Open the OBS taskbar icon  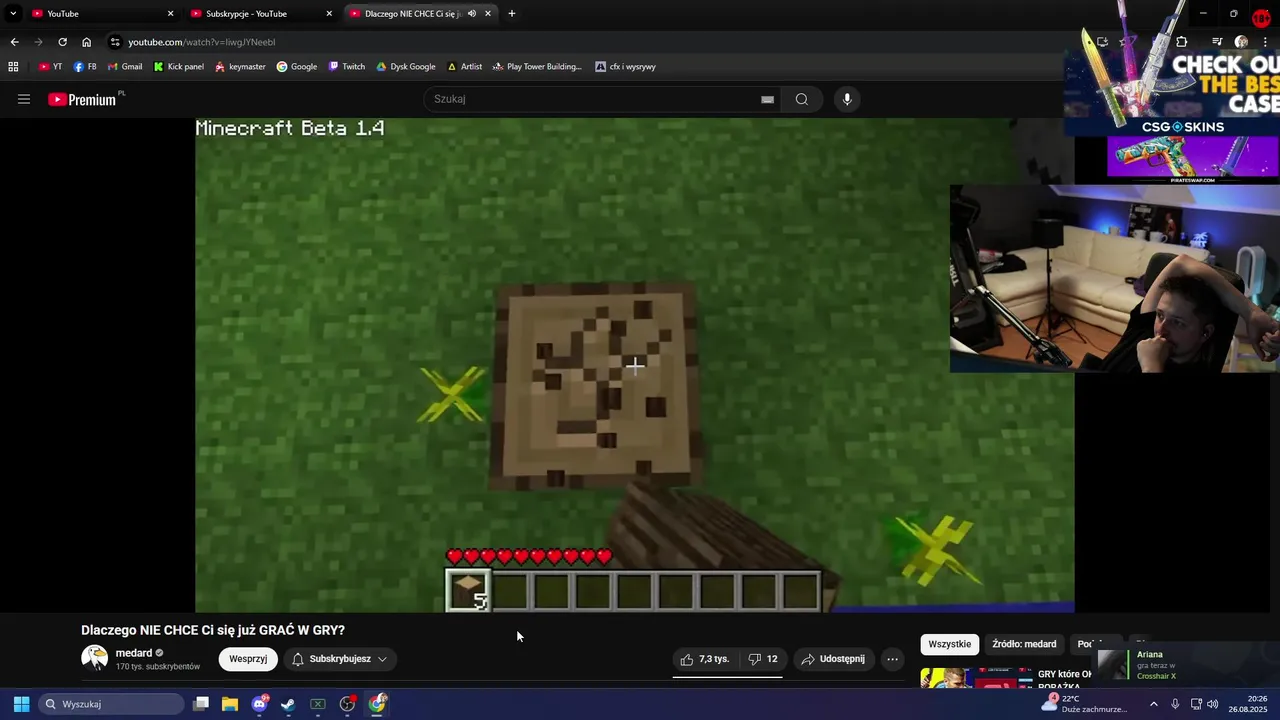pyautogui.click(x=347, y=704)
